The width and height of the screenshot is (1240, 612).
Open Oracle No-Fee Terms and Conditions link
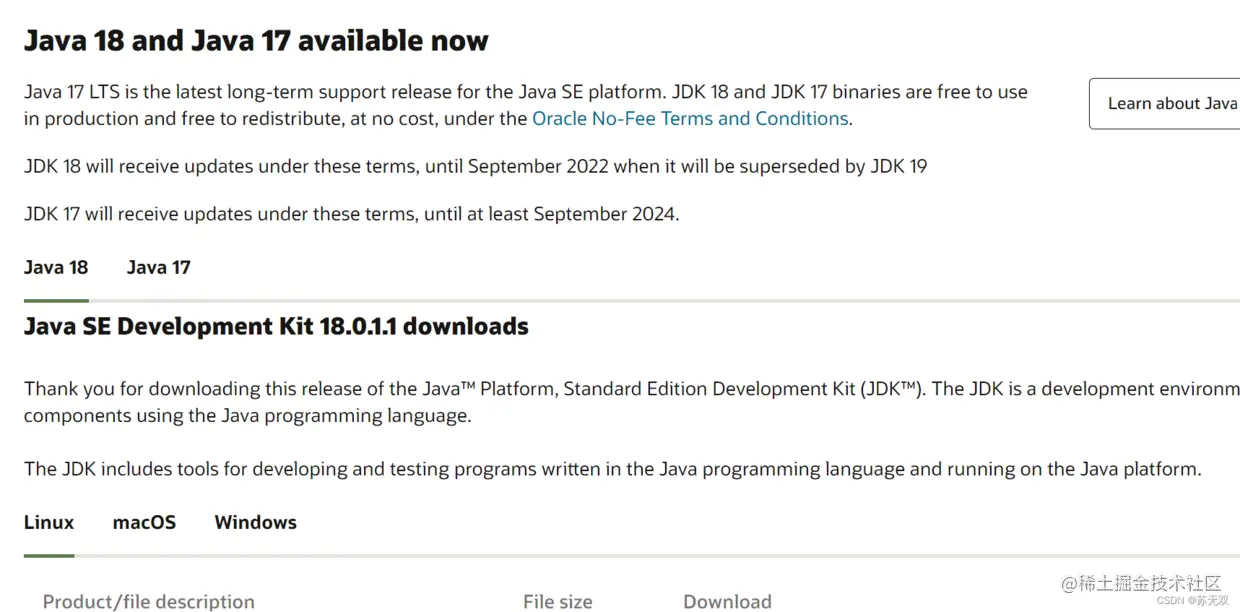click(x=690, y=118)
